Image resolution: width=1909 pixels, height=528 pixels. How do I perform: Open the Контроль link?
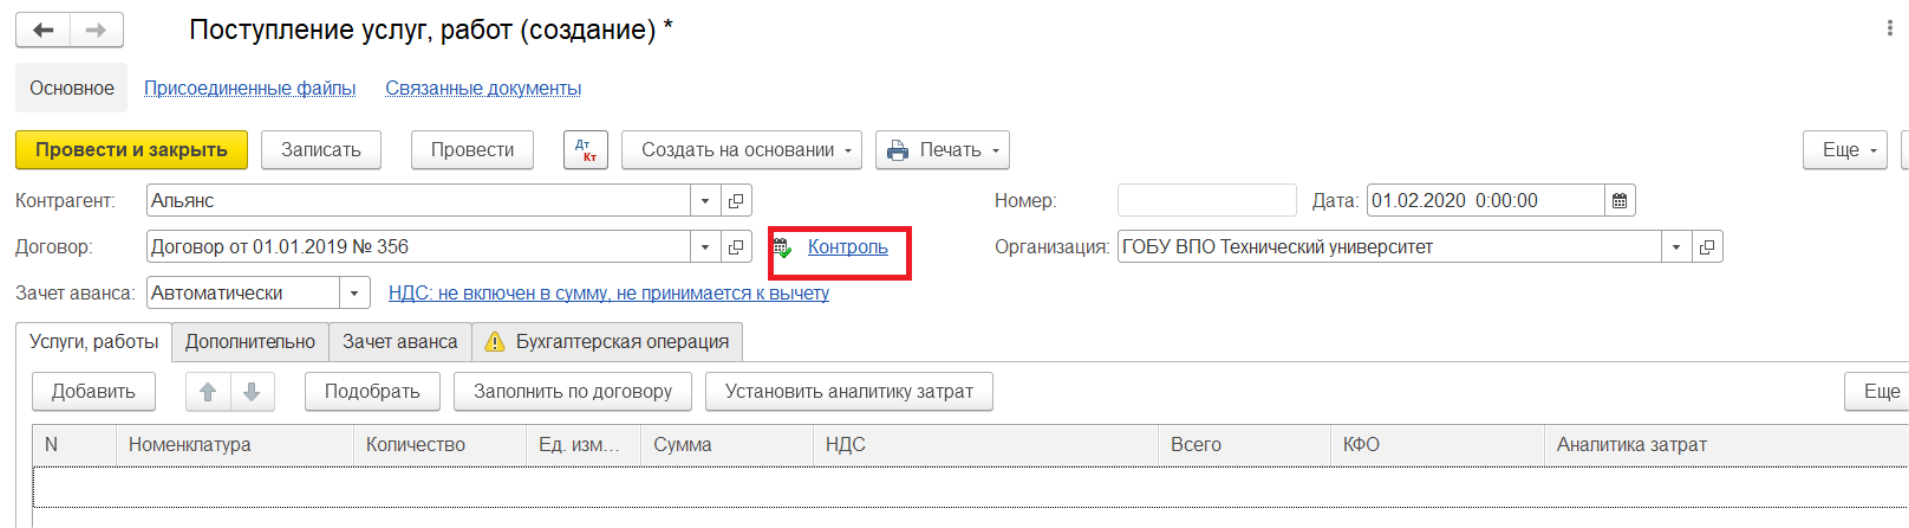847,247
